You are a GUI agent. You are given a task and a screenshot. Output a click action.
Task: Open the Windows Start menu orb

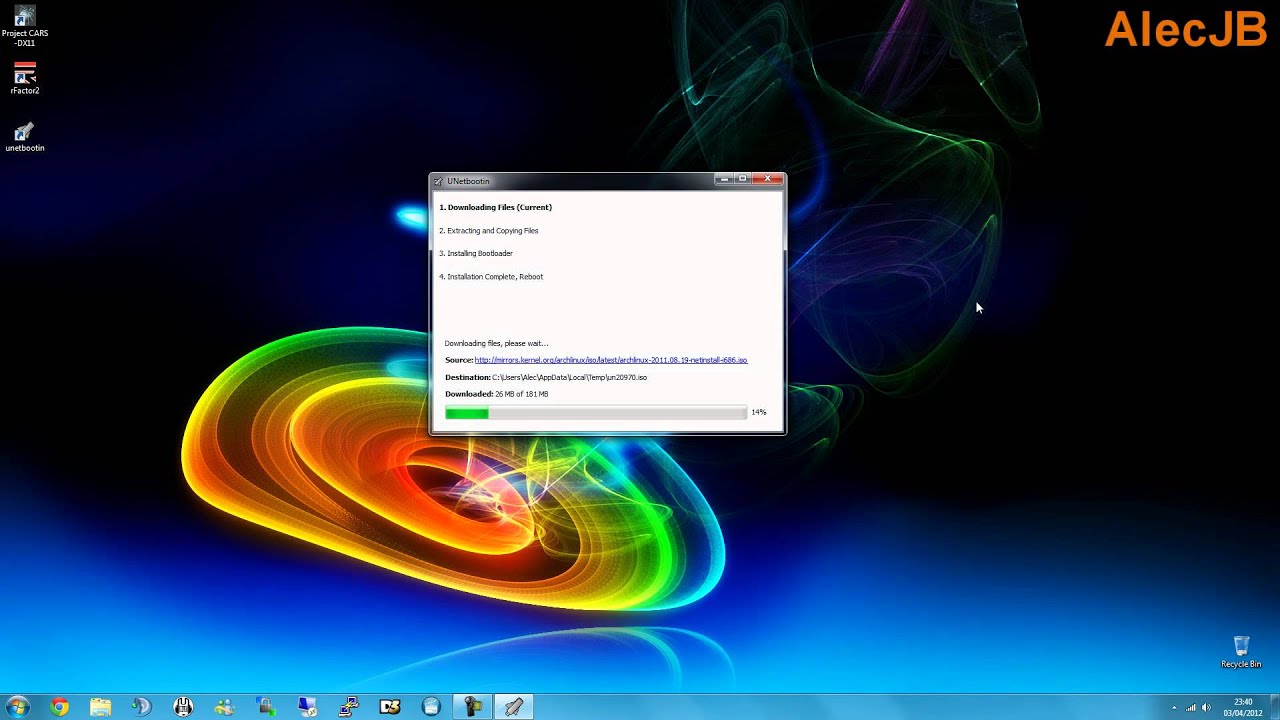tap(18, 707)
